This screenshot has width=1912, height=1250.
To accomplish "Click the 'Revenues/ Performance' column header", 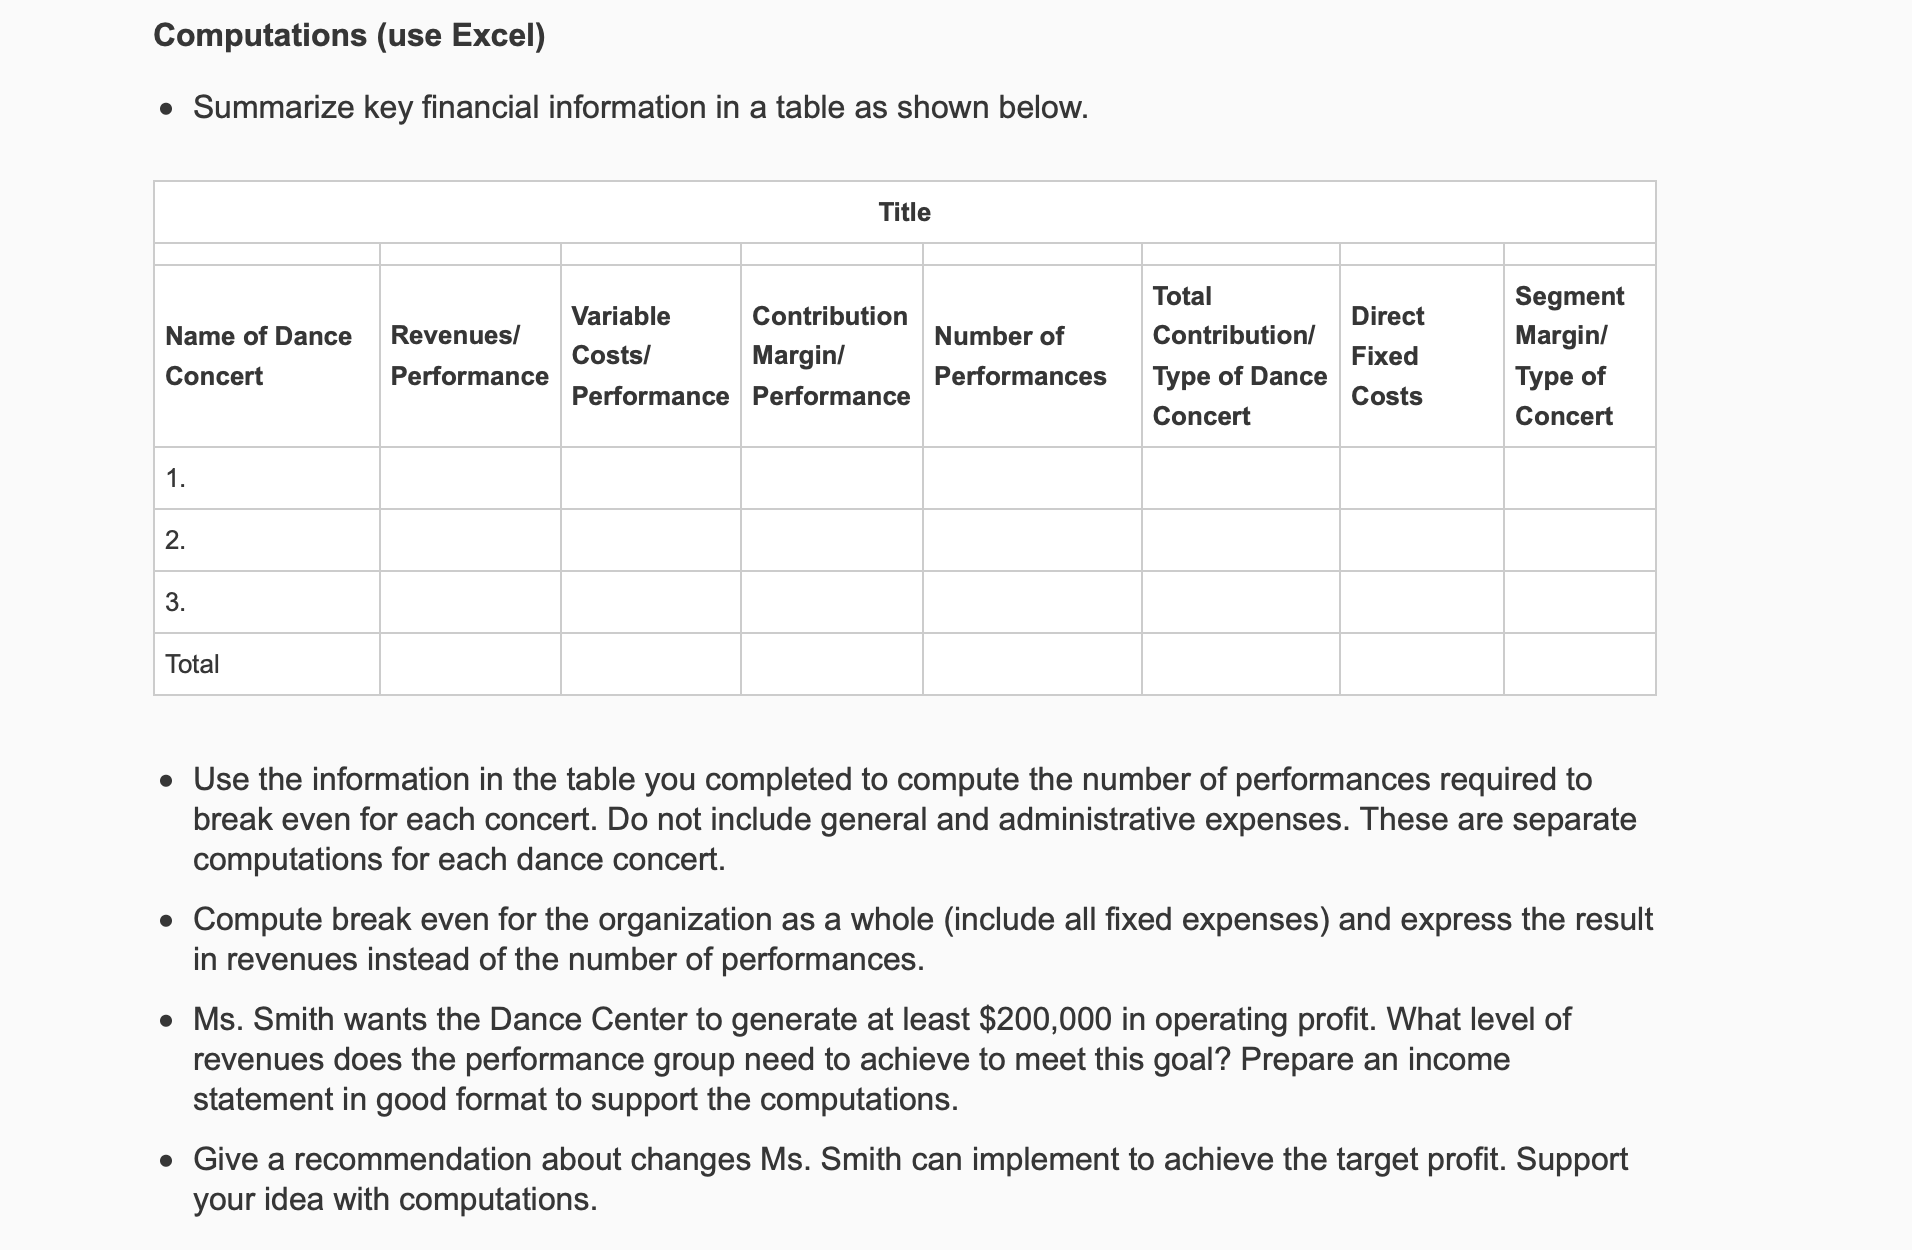I will click(x=470, y=356).
